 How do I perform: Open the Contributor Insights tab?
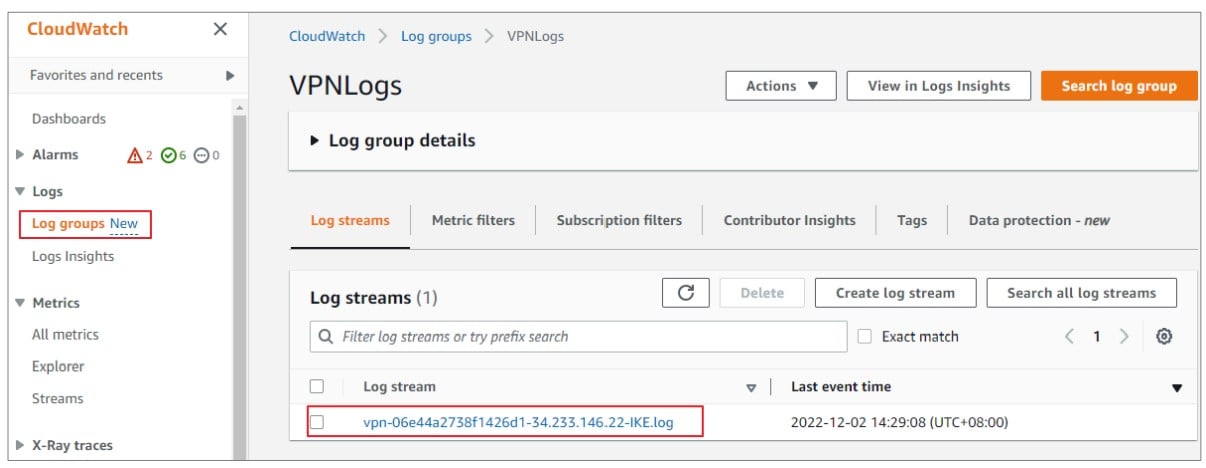point(789,220)
